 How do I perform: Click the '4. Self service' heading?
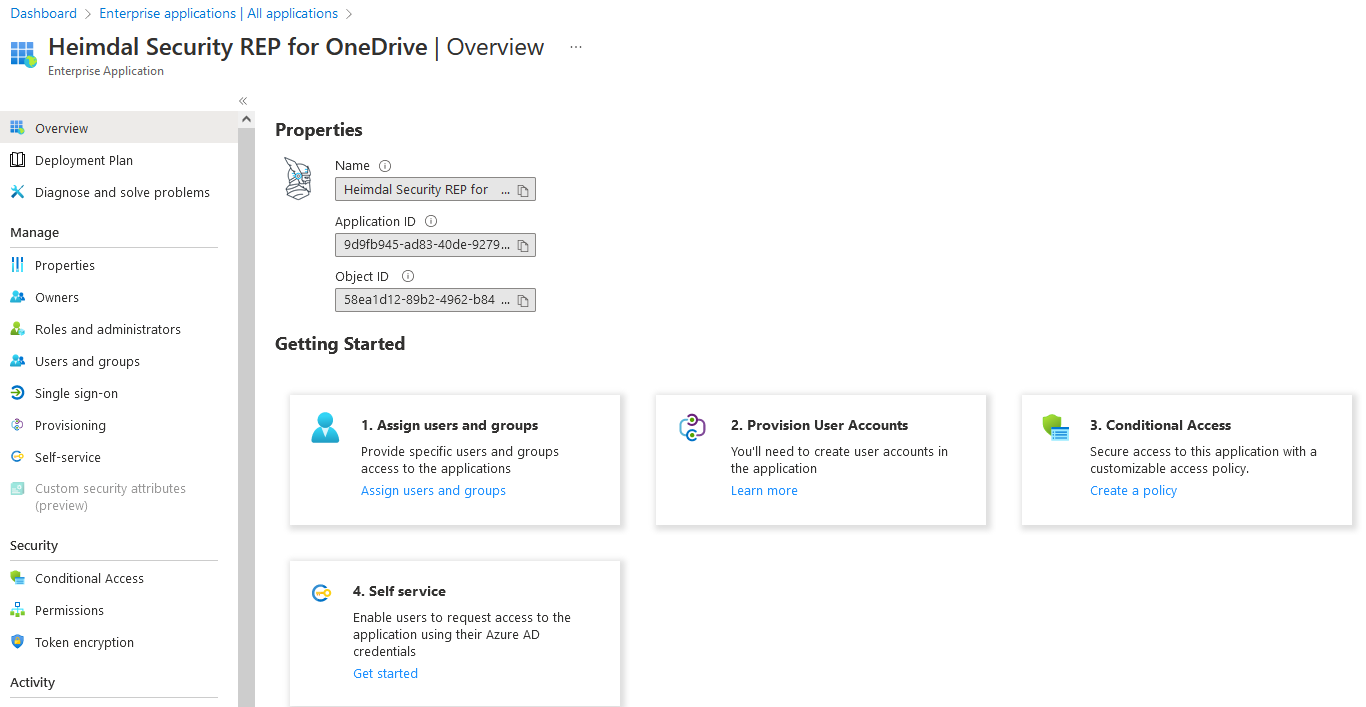[x=399, y=591]
